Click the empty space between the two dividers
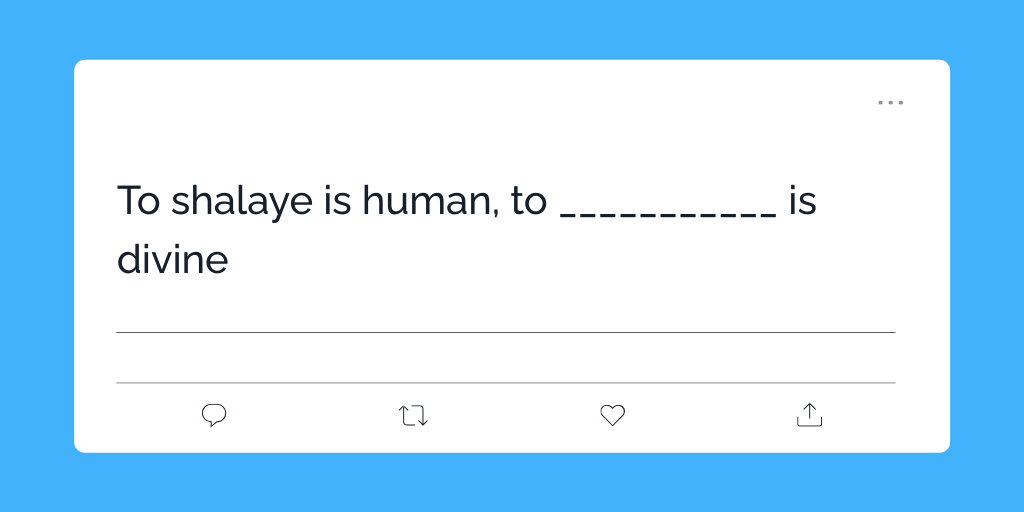Viewport: 1024px width, 512px height. click(x=505, y=357)
